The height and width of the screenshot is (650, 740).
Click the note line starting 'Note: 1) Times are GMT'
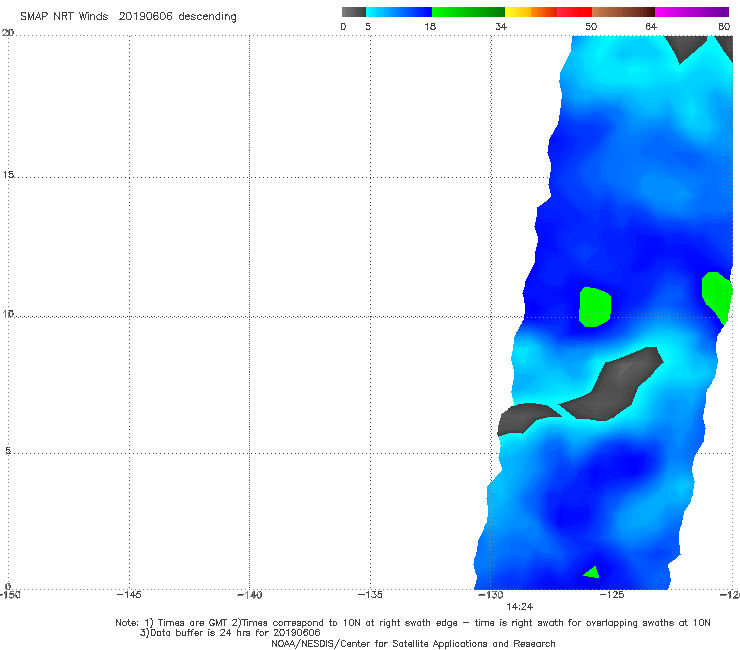point(412,623)
